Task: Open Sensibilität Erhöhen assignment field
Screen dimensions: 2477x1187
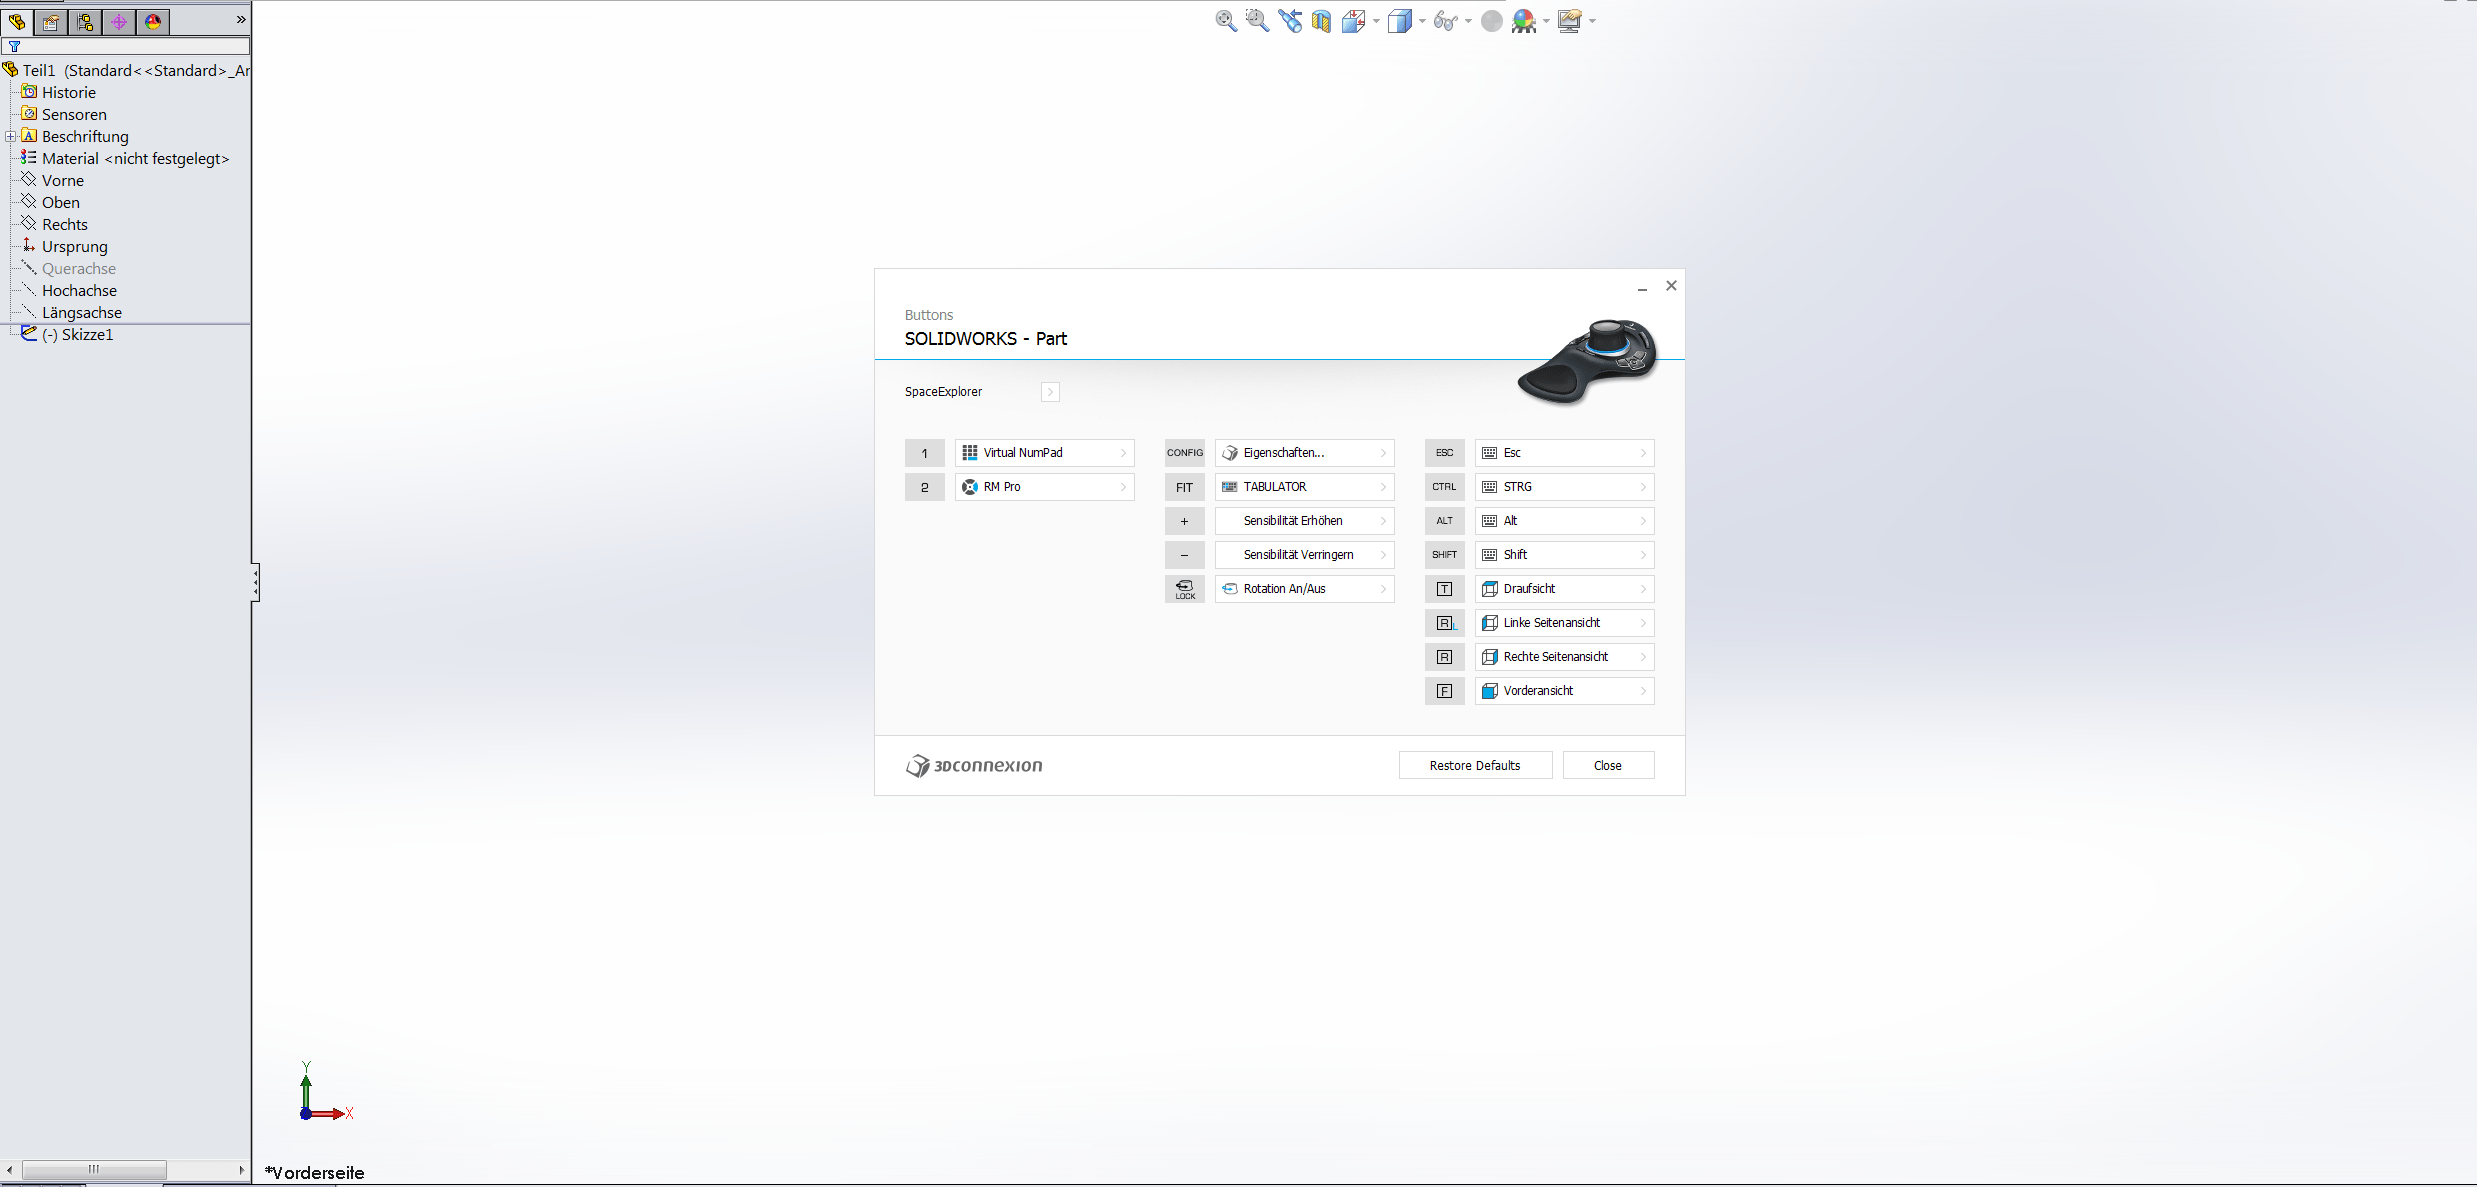Action: coord(1304,521)
